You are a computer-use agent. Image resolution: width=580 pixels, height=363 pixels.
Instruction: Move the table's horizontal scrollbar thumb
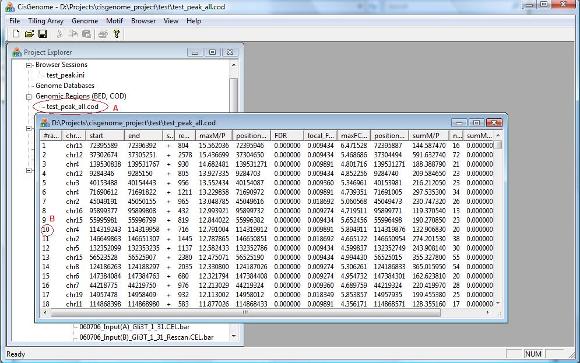[245, 313]
